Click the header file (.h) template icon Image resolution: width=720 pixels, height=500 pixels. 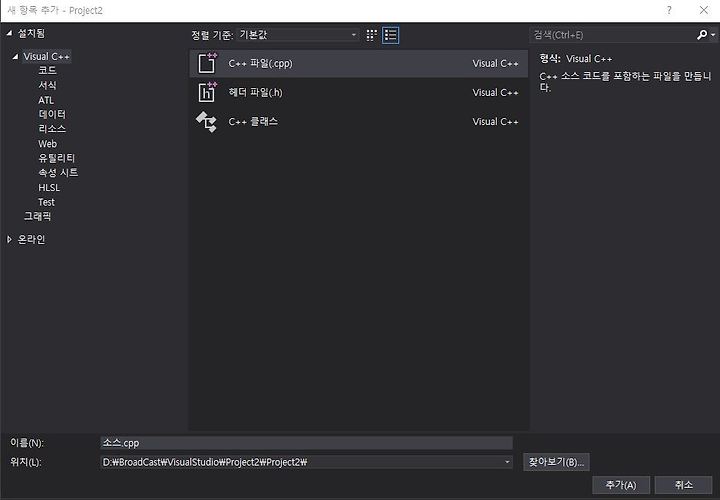click(x=207, y=92)
